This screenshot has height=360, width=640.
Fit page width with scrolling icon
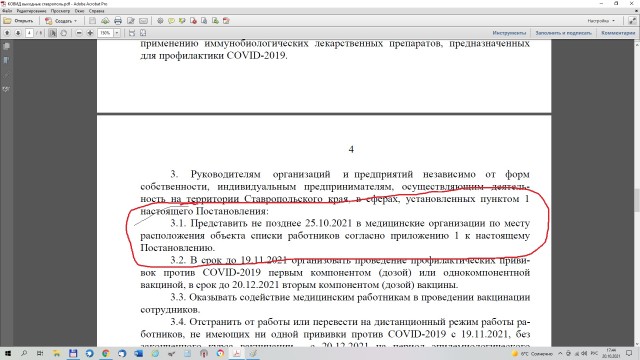[x=131, y=33]
